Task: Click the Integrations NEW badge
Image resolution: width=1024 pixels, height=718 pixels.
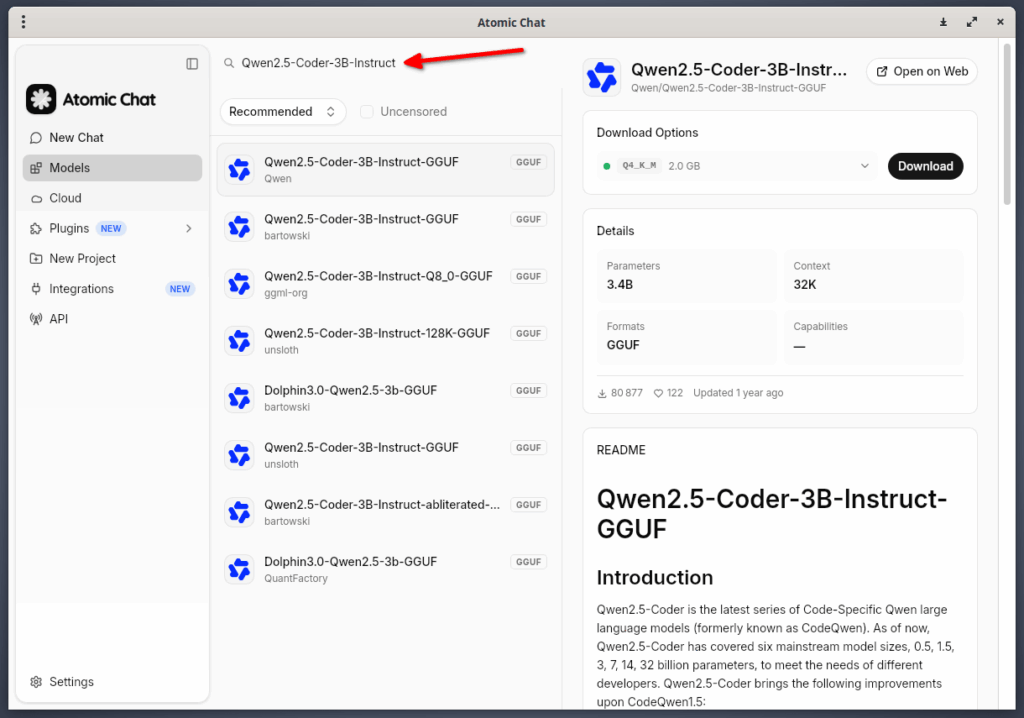Action: [x=180, y=289]
